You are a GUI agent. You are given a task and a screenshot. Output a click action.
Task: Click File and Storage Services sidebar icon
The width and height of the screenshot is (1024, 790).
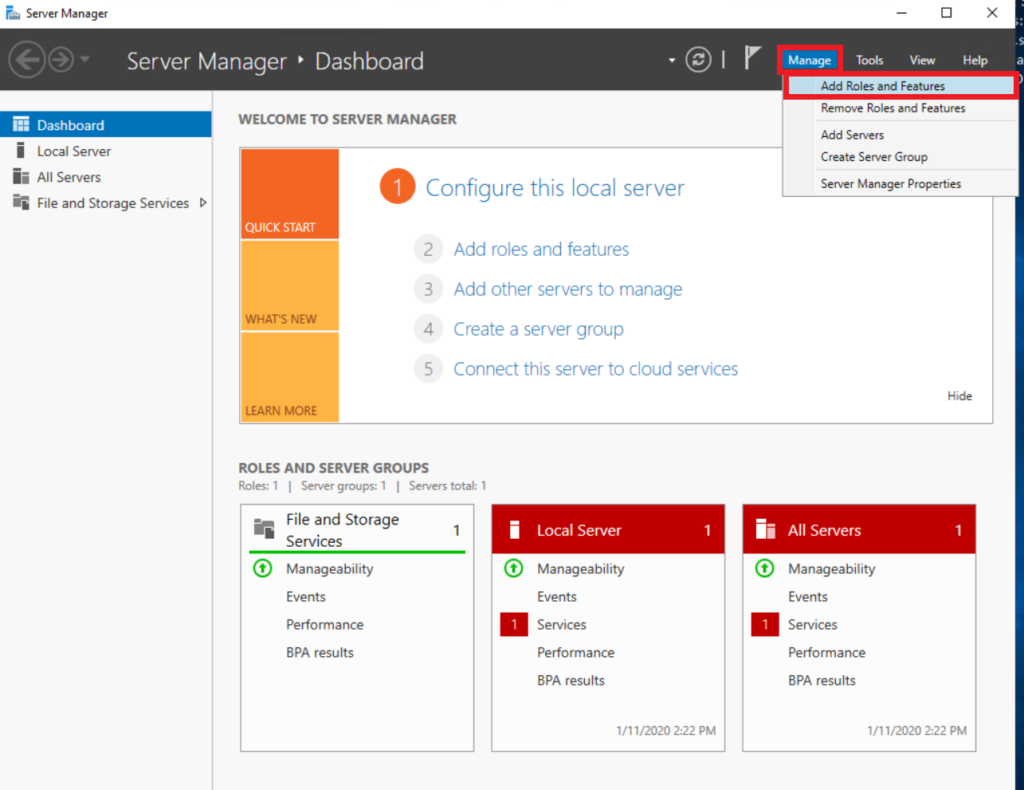pos(21,202)
